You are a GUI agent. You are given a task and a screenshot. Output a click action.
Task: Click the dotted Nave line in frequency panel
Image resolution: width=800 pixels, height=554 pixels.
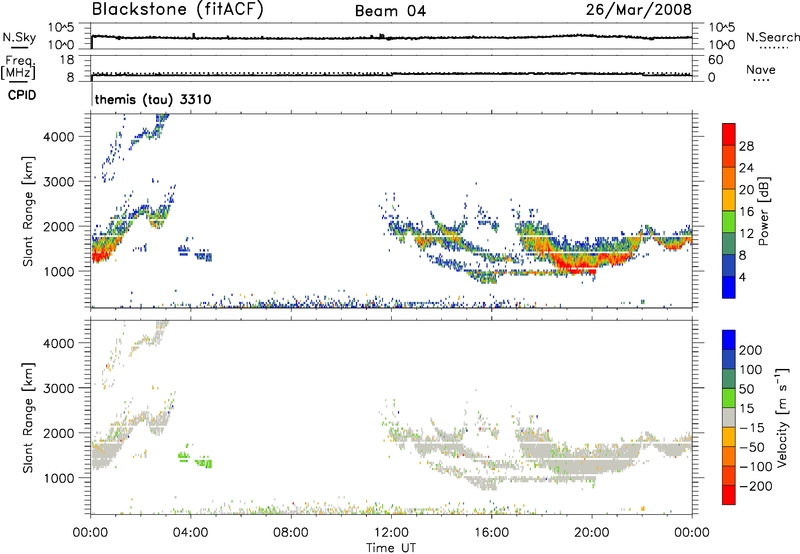pyautogui.click(x=391, y=73)
